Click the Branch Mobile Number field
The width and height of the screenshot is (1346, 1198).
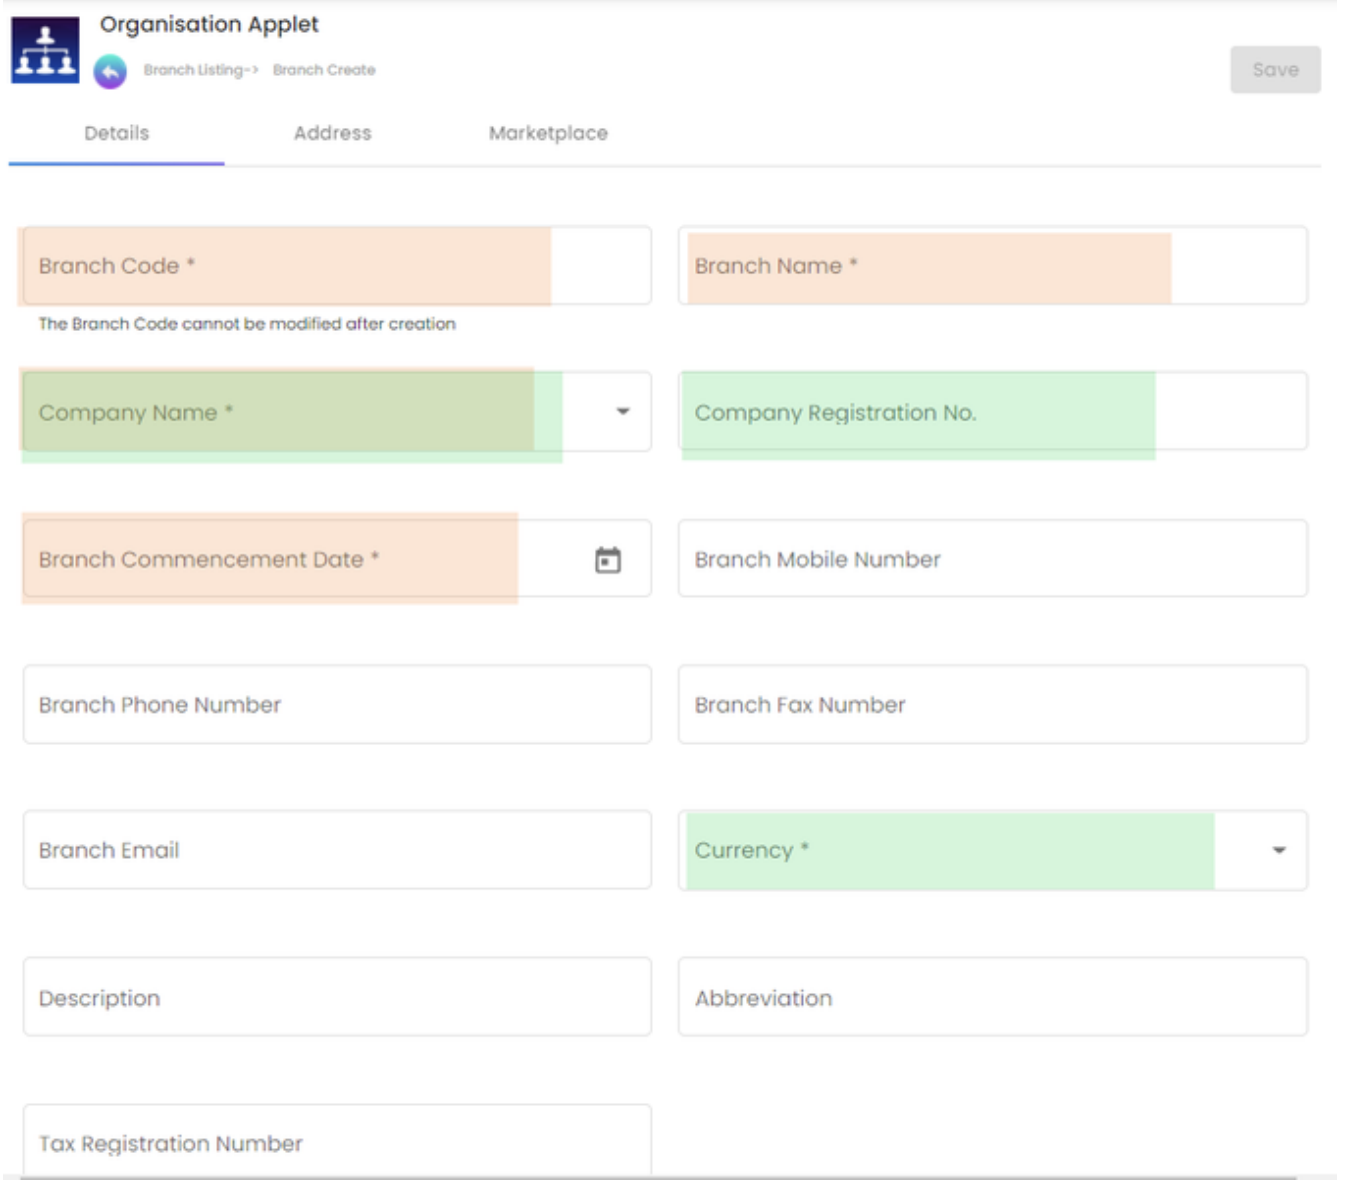tap(992, 559)
